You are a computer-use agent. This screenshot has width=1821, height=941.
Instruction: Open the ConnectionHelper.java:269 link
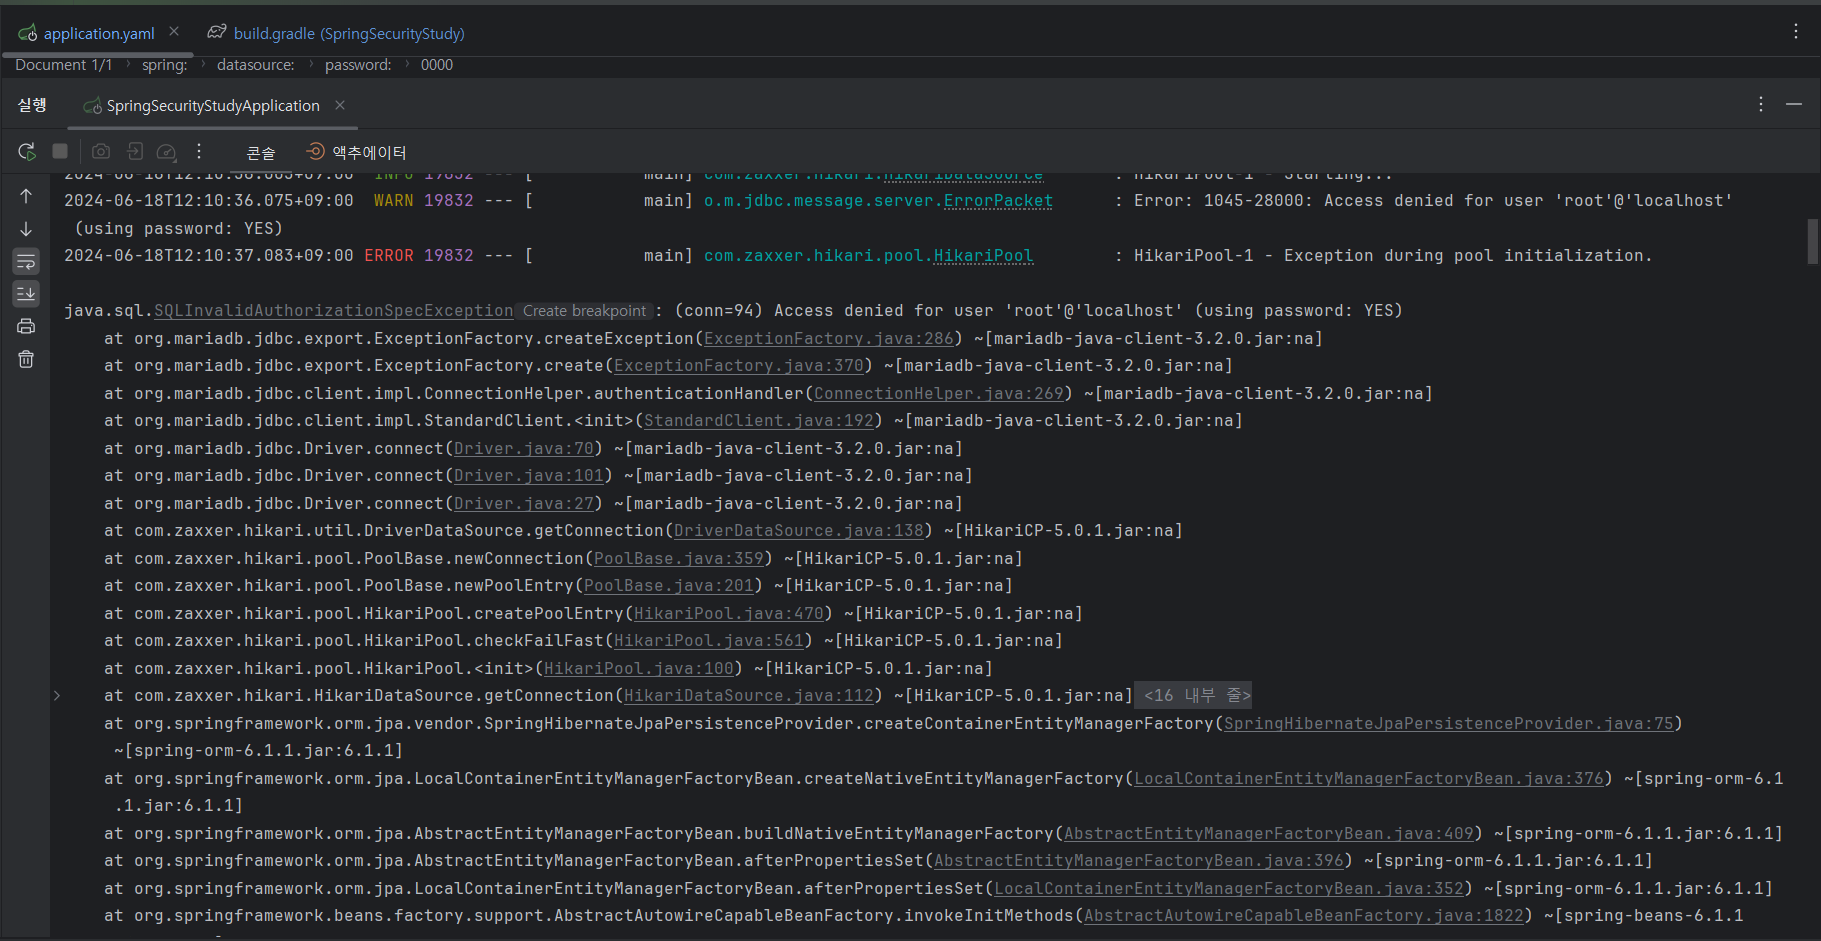point(938,394)
